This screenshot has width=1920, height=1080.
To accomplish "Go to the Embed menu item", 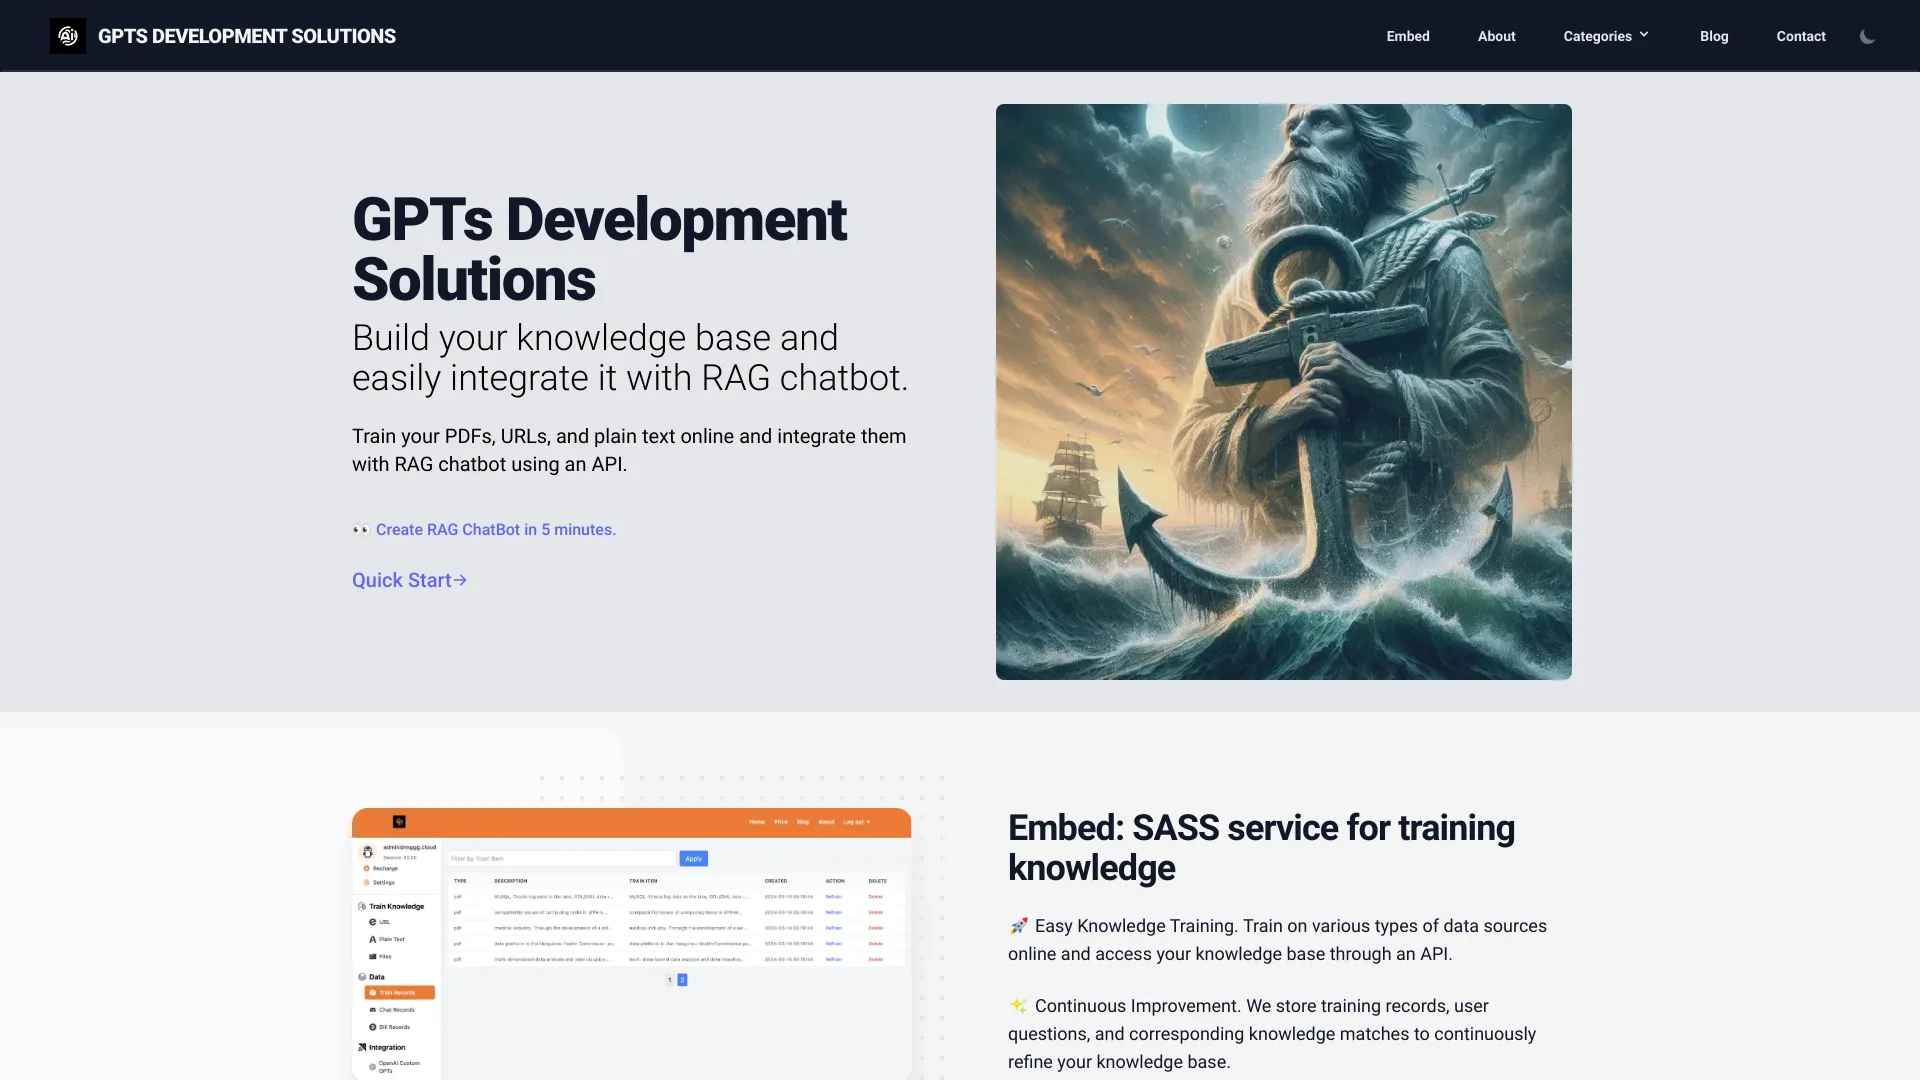I will [x=1408, y=36].
